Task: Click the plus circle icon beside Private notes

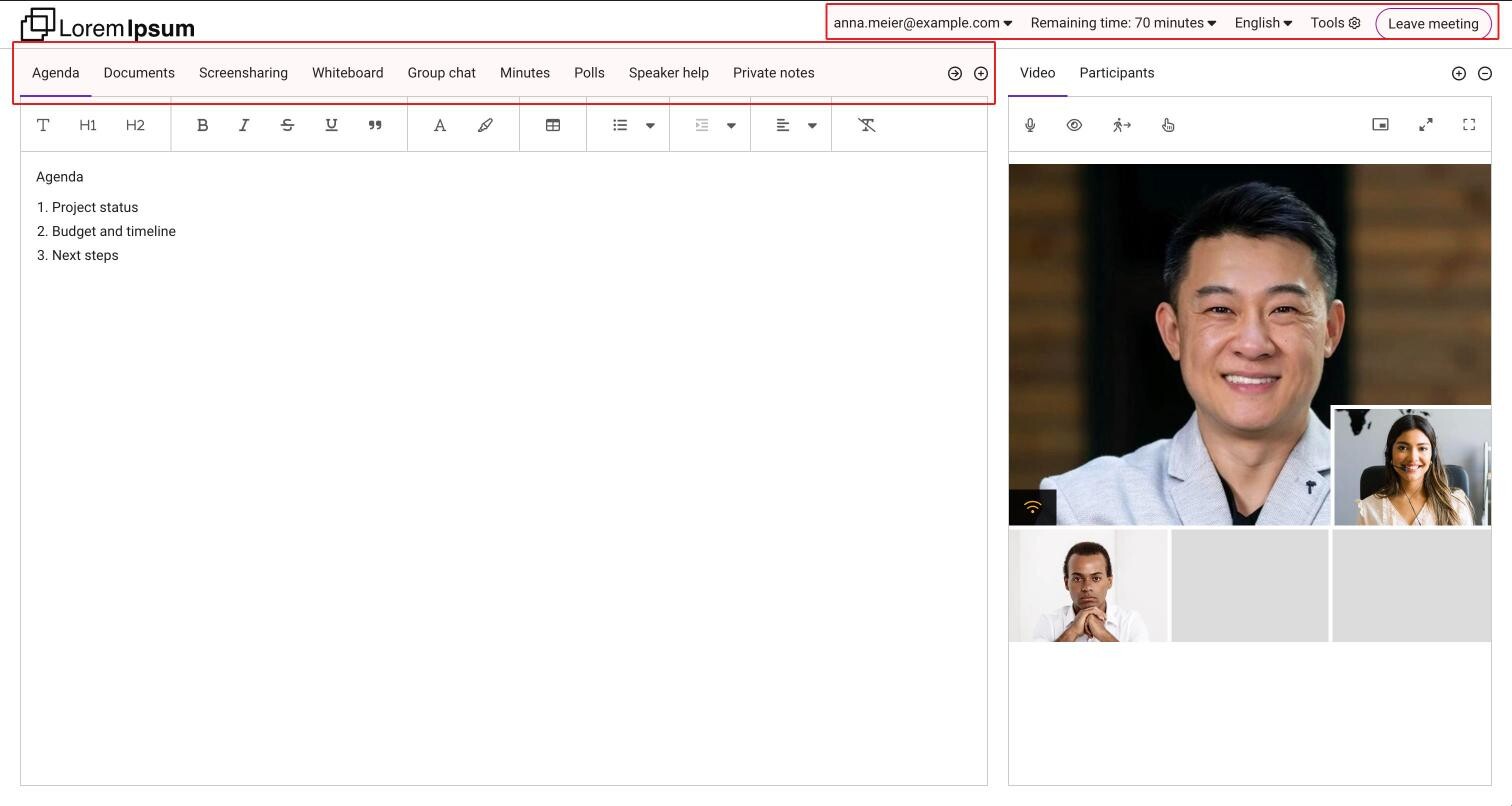Action: click(981, 73)
